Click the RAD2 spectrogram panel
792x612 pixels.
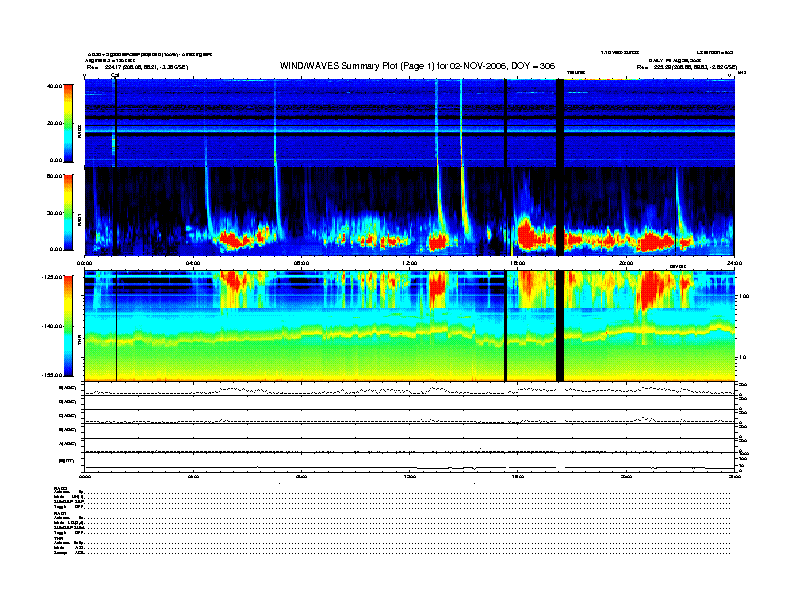pyautogui.click(x=409, y=123)
